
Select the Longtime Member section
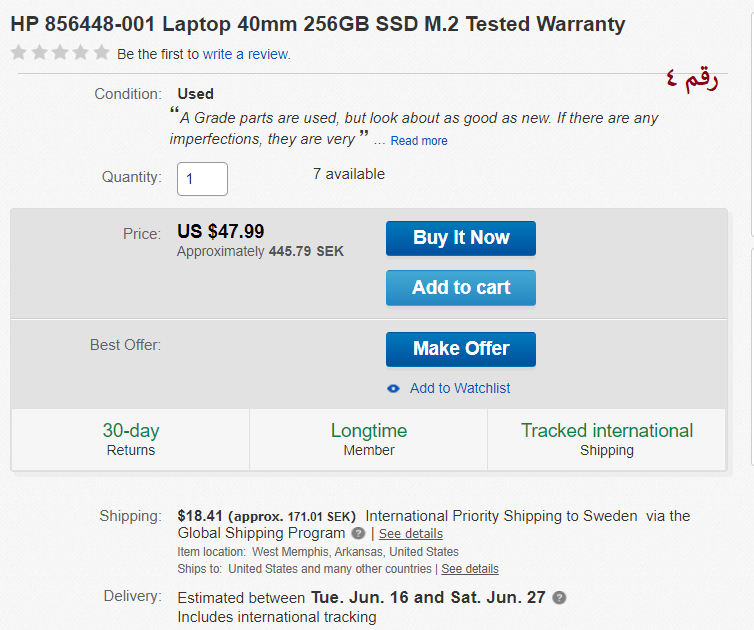(x=369, y=439)
